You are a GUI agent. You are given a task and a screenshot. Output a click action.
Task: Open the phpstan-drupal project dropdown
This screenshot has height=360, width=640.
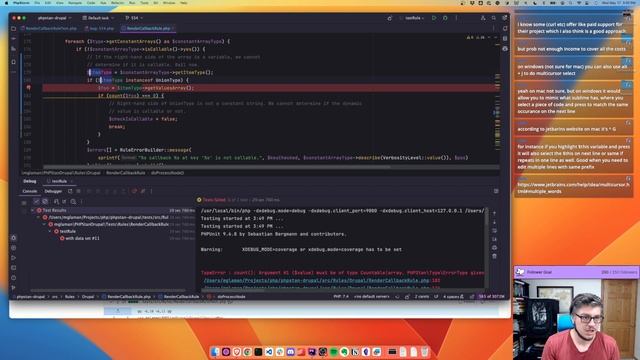[54, 18]
